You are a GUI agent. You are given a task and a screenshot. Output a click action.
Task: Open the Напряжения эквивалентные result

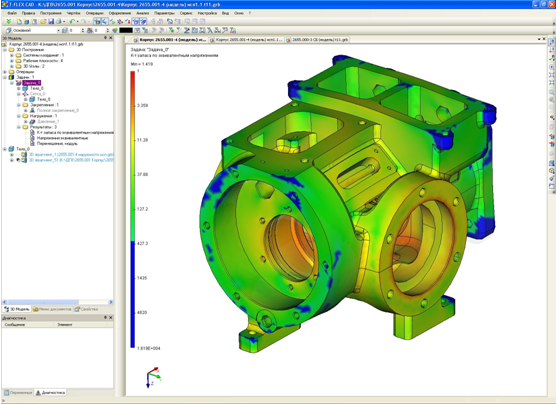point(62,138)
